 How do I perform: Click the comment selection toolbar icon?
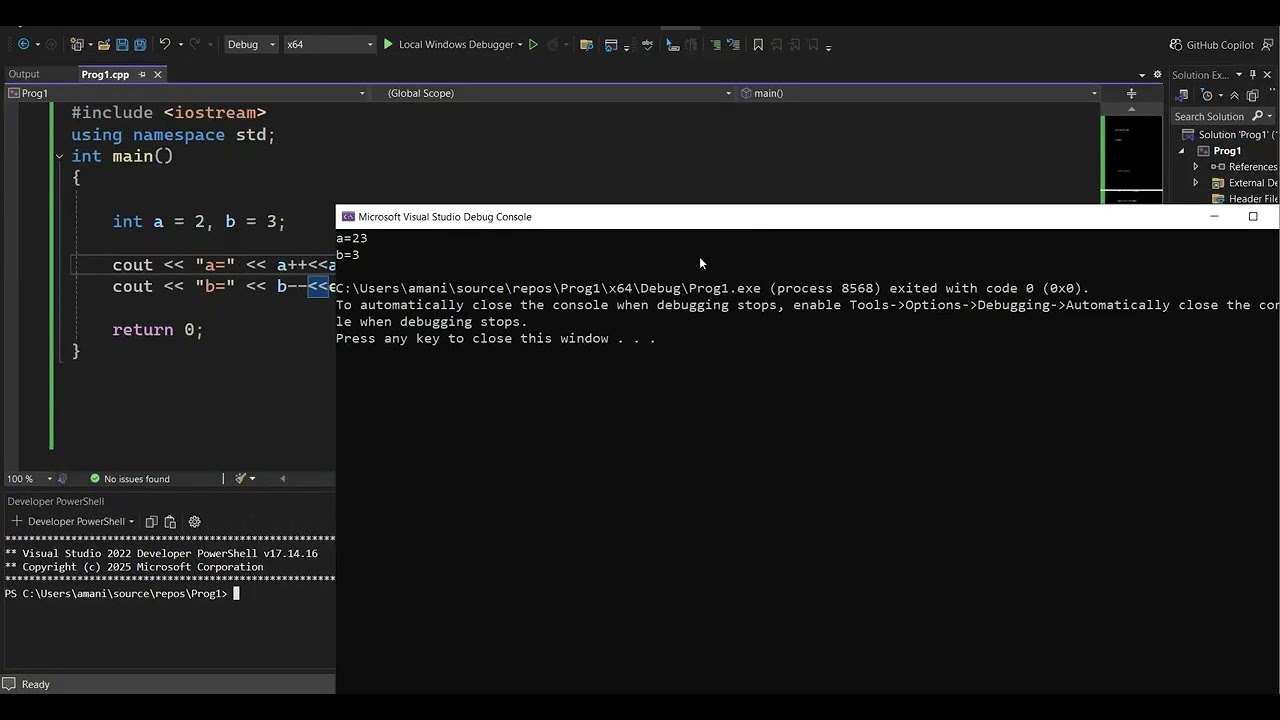pos(715,44)
